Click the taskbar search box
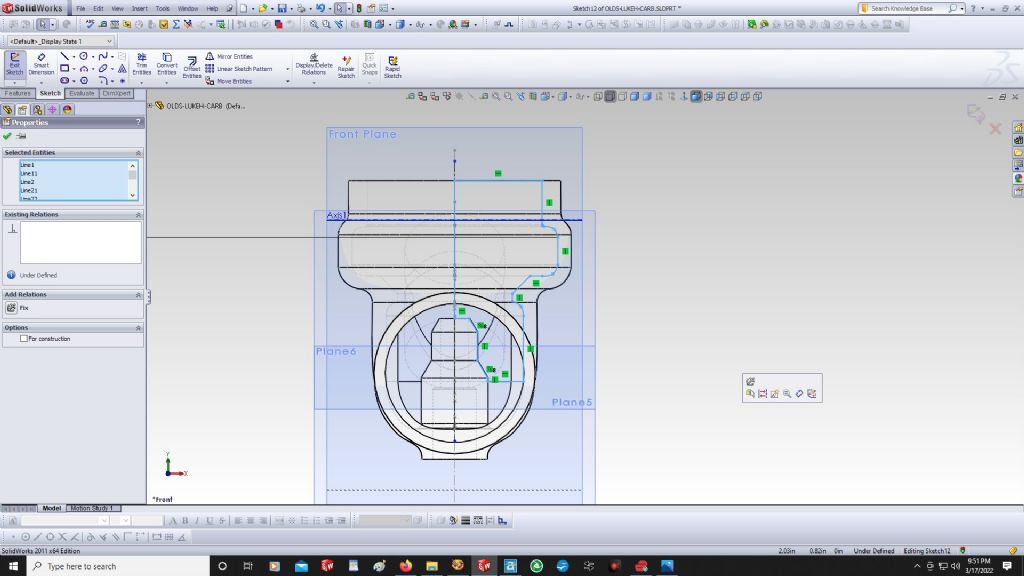Image resolution: width=1024 pixels, height=576 pixels. click(118, 566)
